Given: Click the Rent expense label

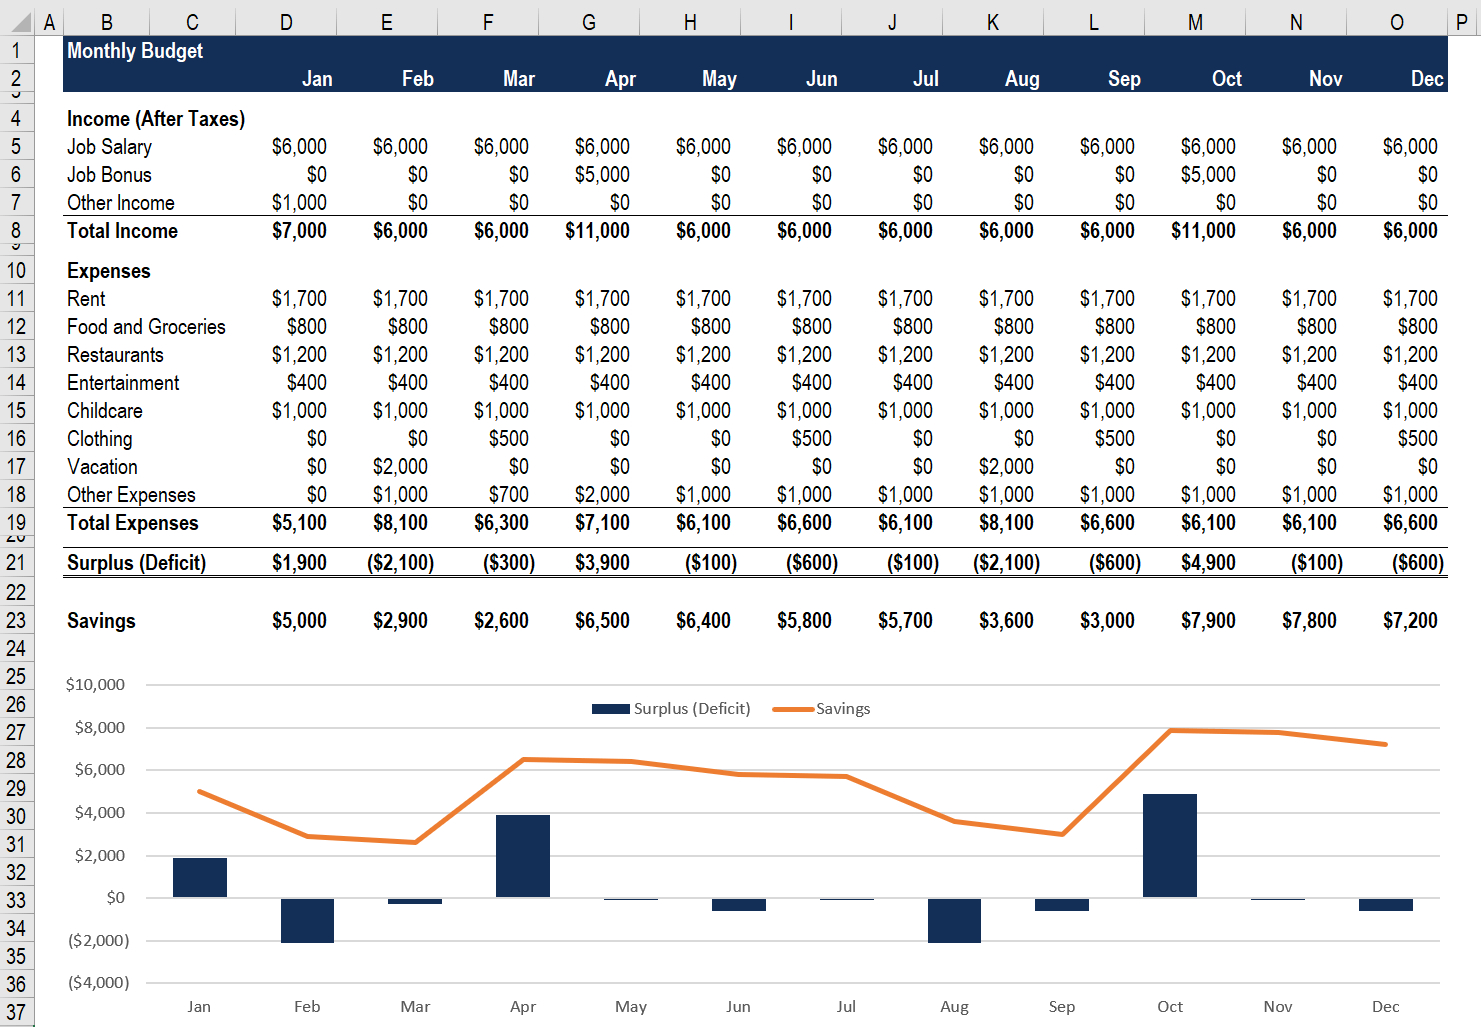Looking at the screenshot, I should click(x=86, y=298).
